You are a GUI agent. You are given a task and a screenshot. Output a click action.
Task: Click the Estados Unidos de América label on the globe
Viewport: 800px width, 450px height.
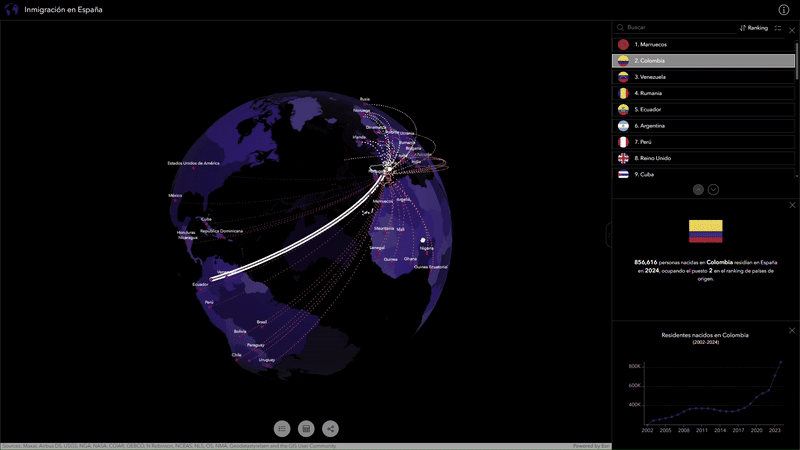click(193, 163)
